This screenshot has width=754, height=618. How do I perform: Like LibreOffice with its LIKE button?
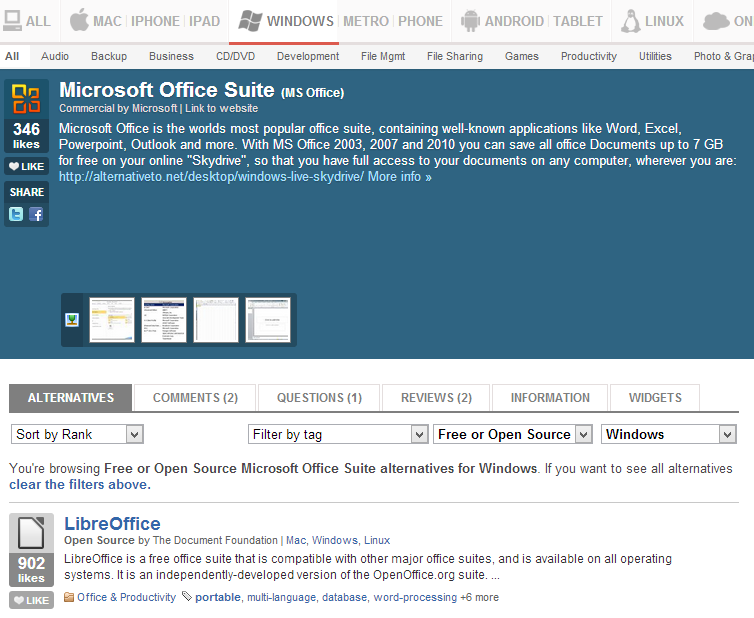coord(31,600)
